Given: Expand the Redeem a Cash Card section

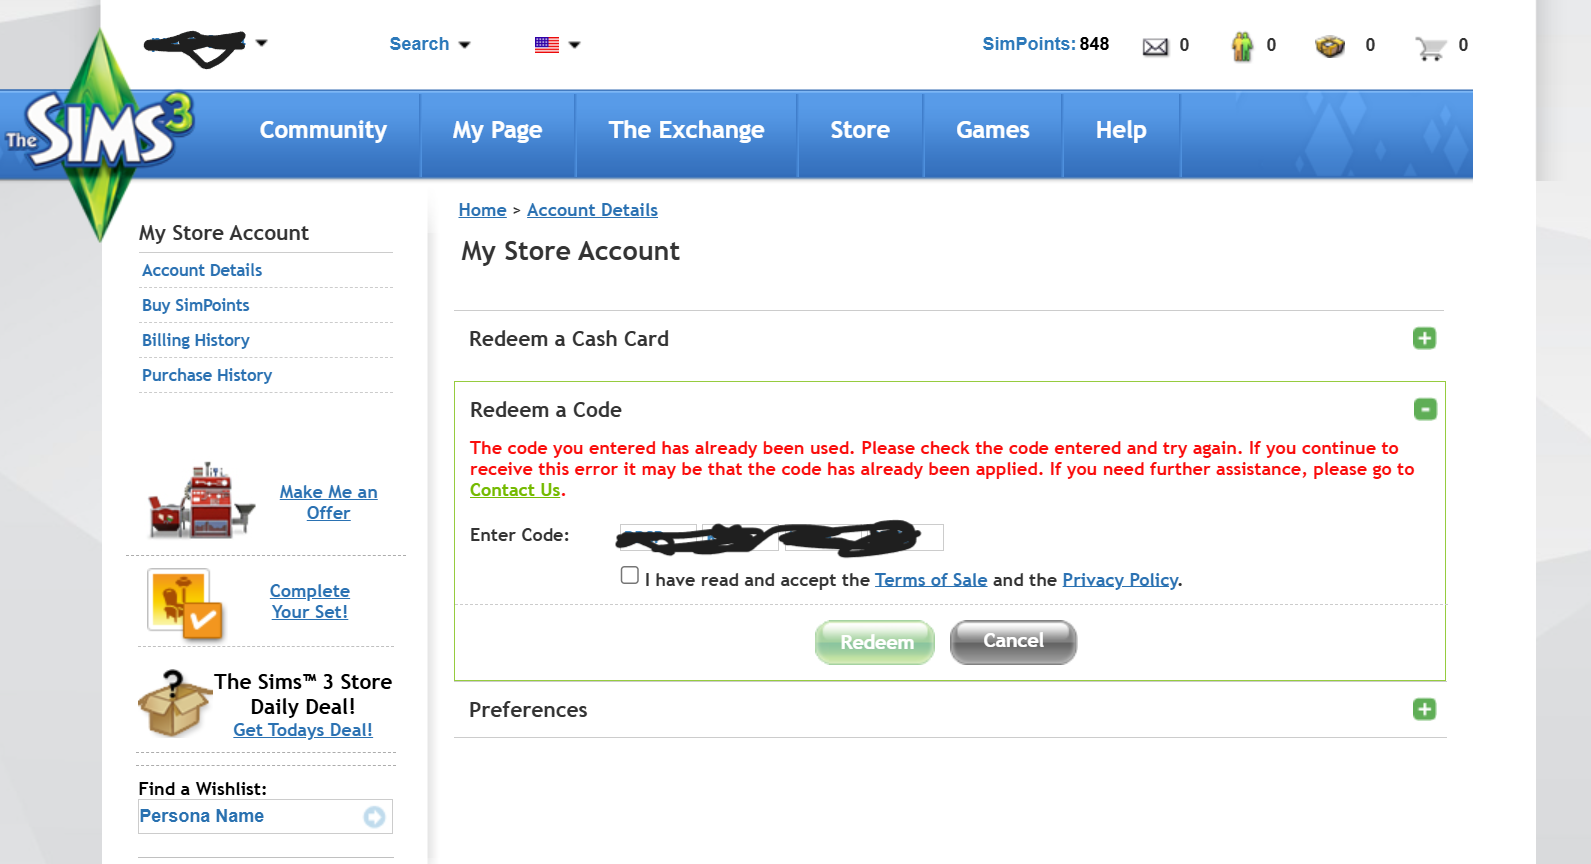Looking at the screenshot, I should (x=1424, y=339).
